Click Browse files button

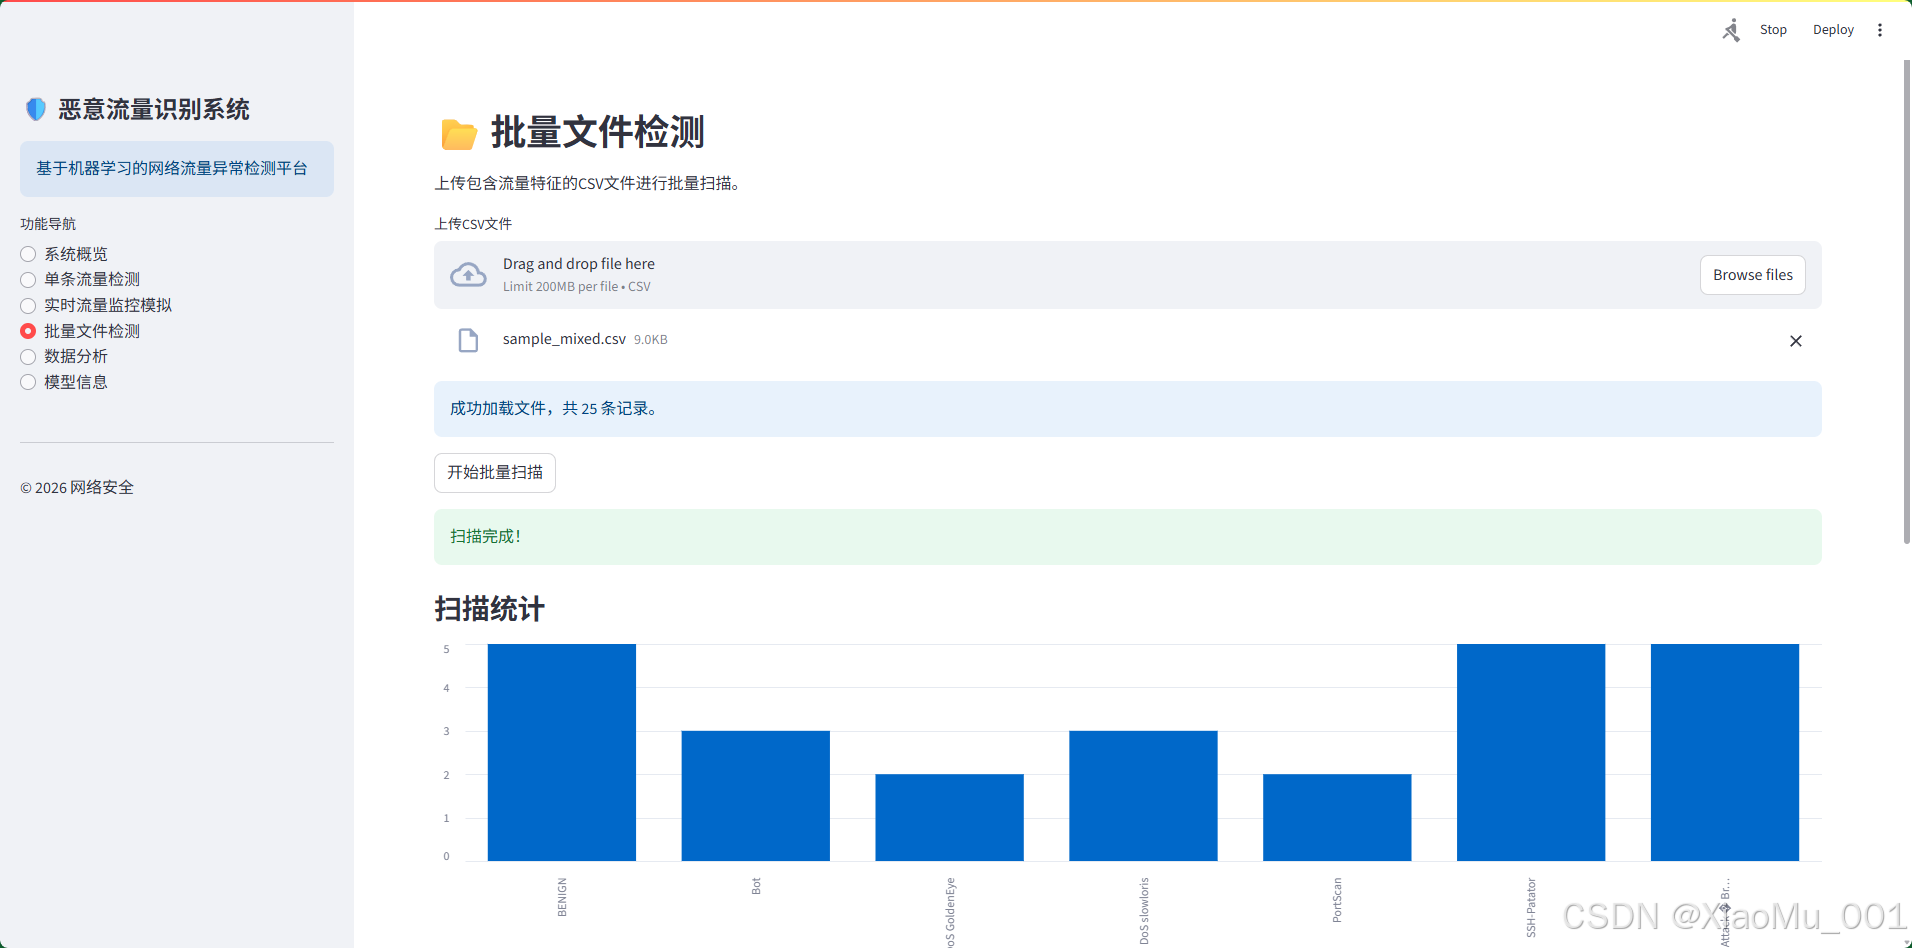coord(1753,275)
